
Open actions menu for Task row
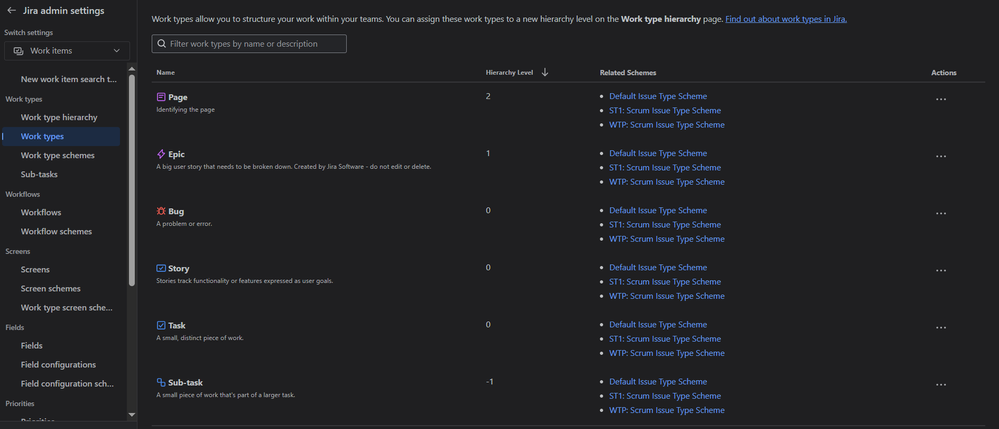(940, 328)
